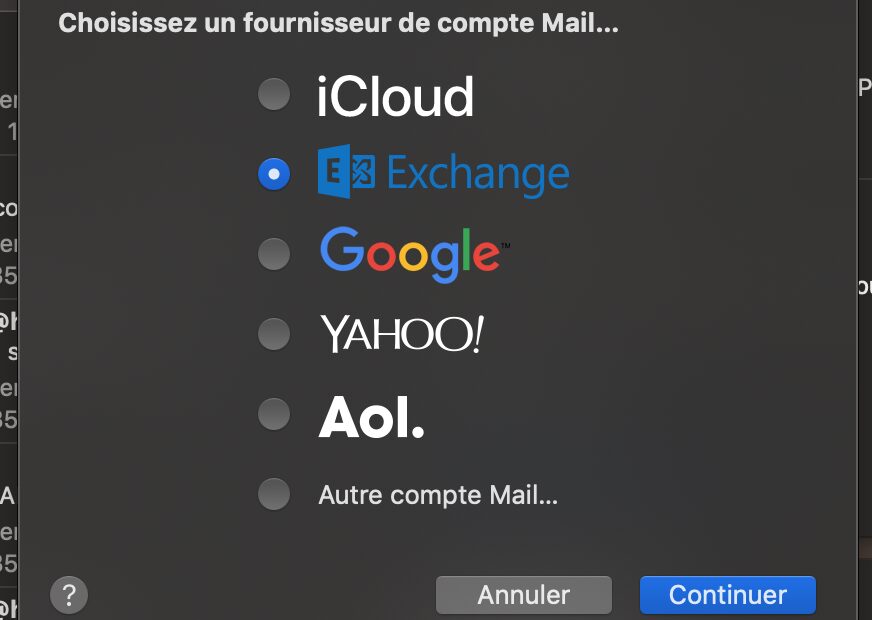Screen dimensions: 872x620
Task: Click the YAHOO! logo
Action: pos(402,334)
